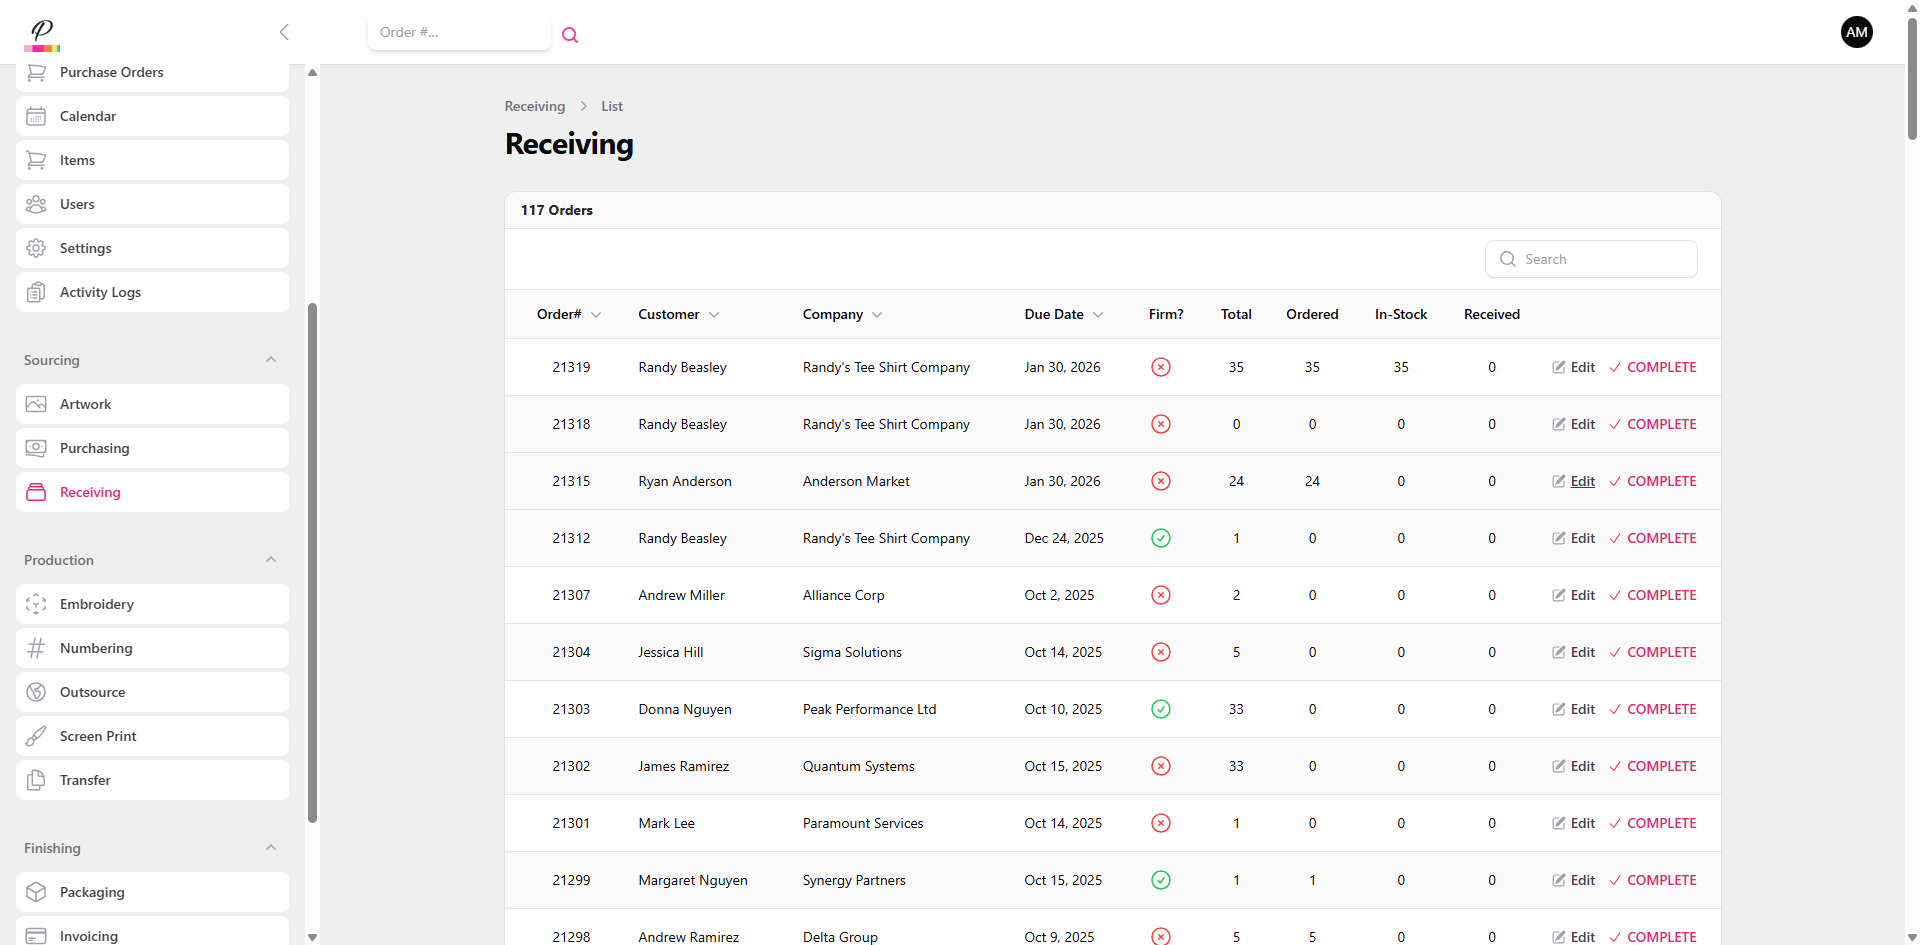The image size is (1920, 945).
Task: Click the Screen Print brush icon
Action: 36,736
